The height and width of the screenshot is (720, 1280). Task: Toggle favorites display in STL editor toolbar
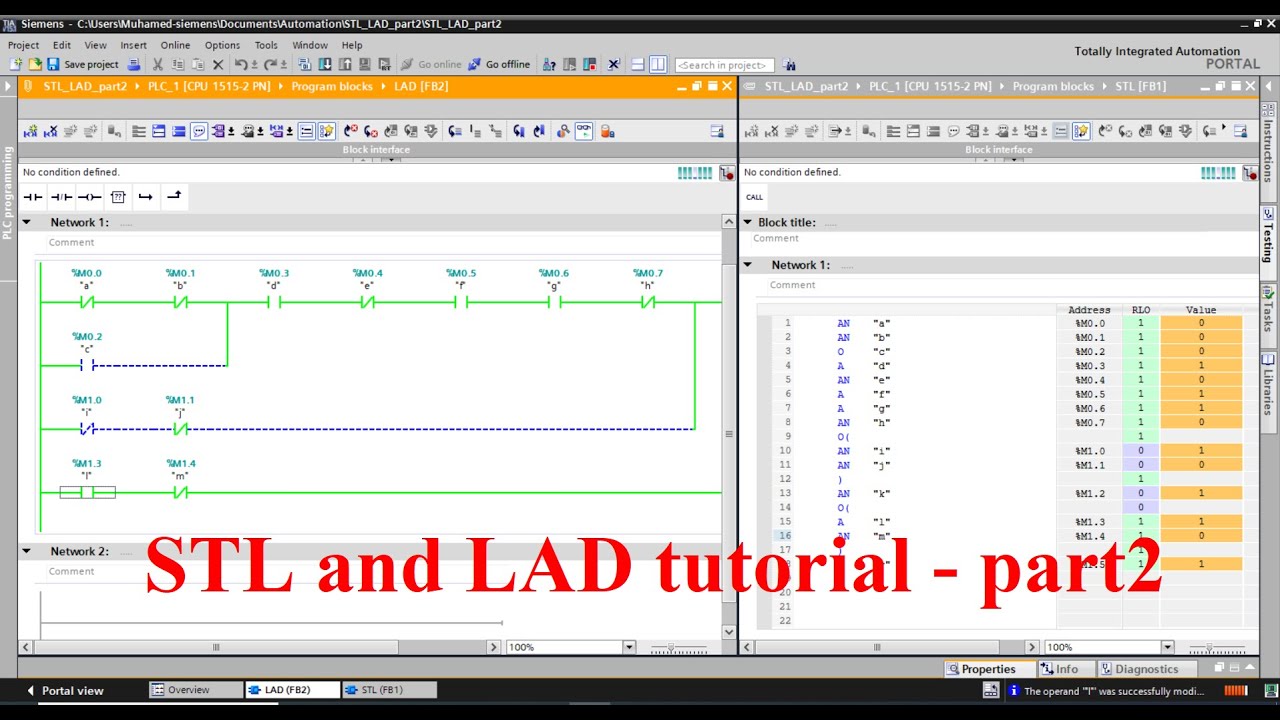(1080, 131)
